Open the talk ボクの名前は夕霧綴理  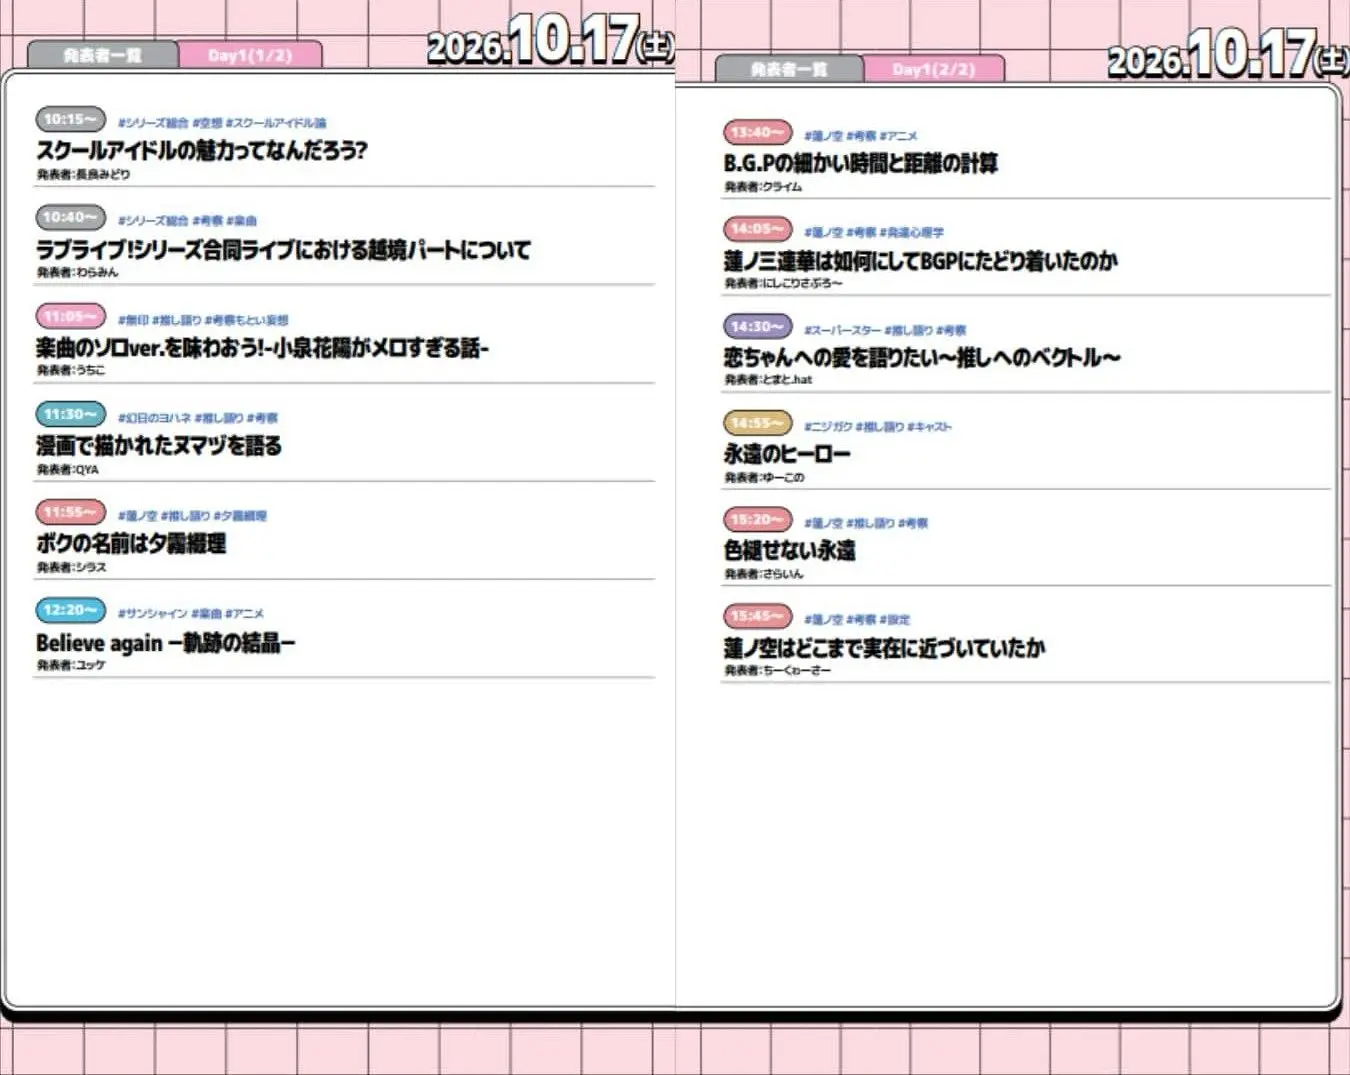point(131,543)
